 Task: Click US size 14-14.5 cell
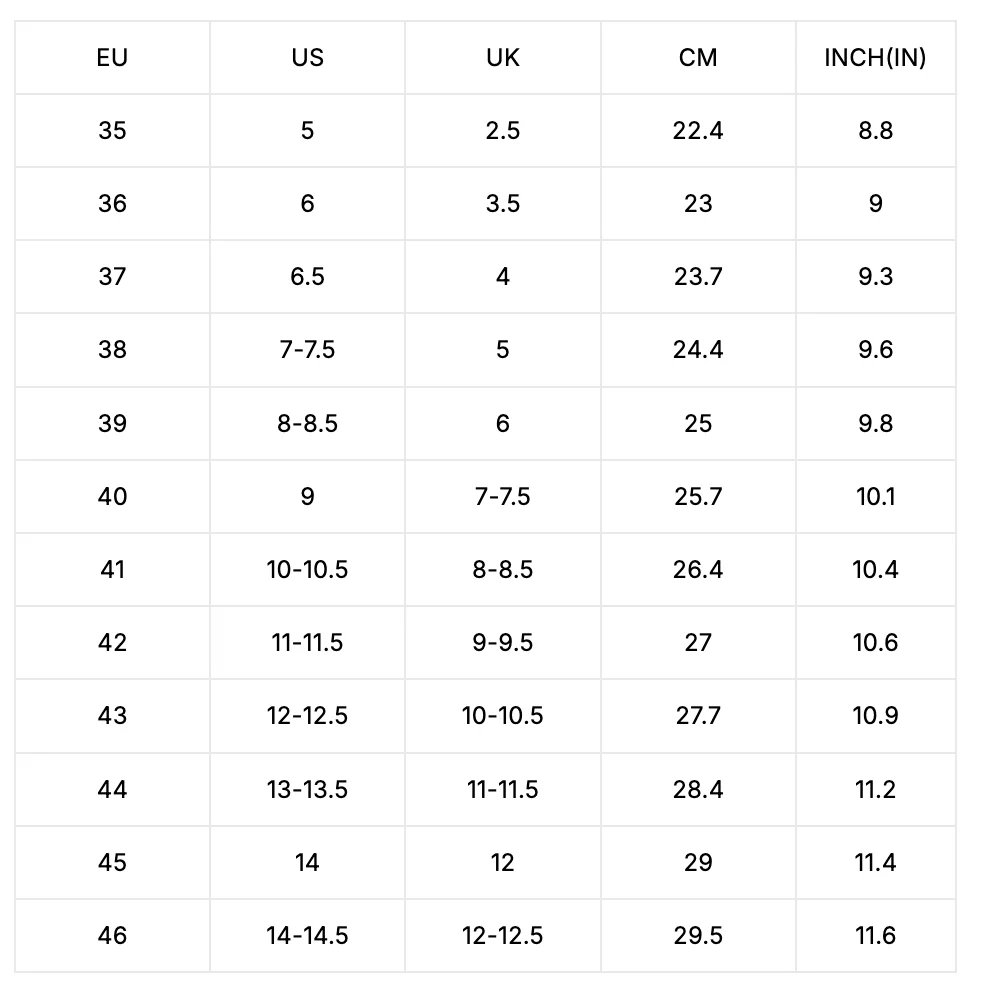click(307, 936)
